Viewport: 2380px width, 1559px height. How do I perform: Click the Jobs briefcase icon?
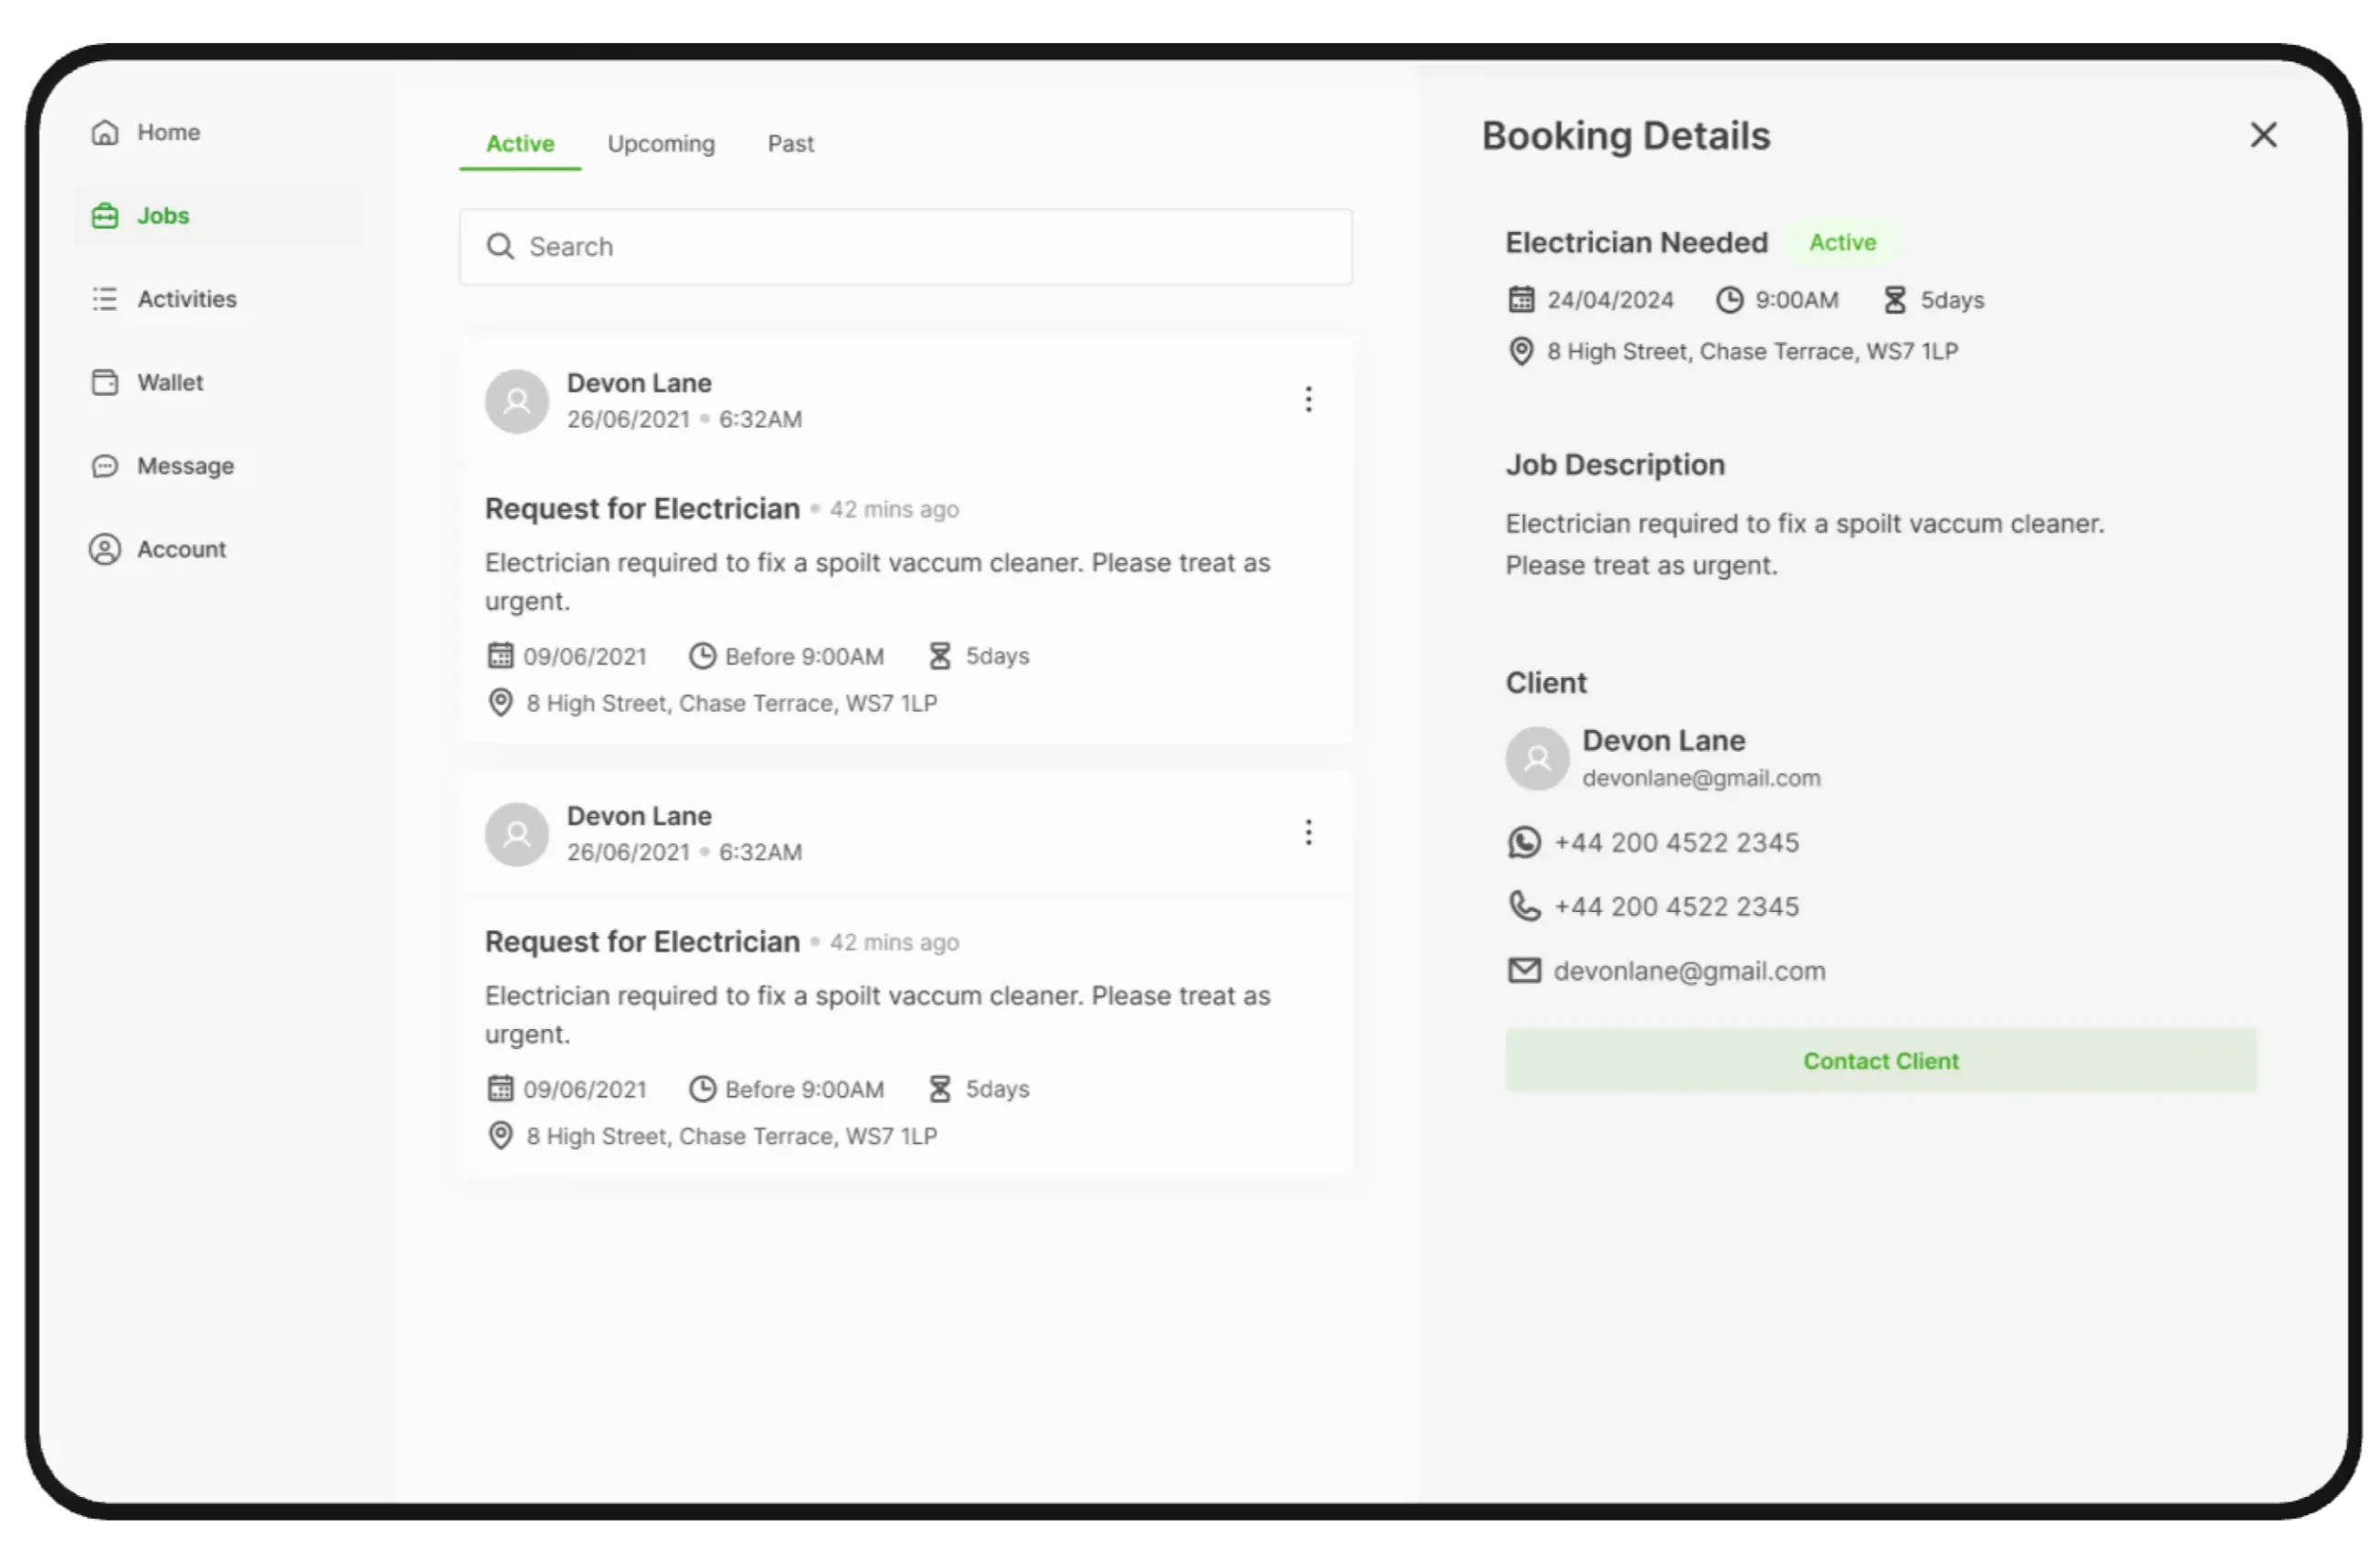click(105, 216)
